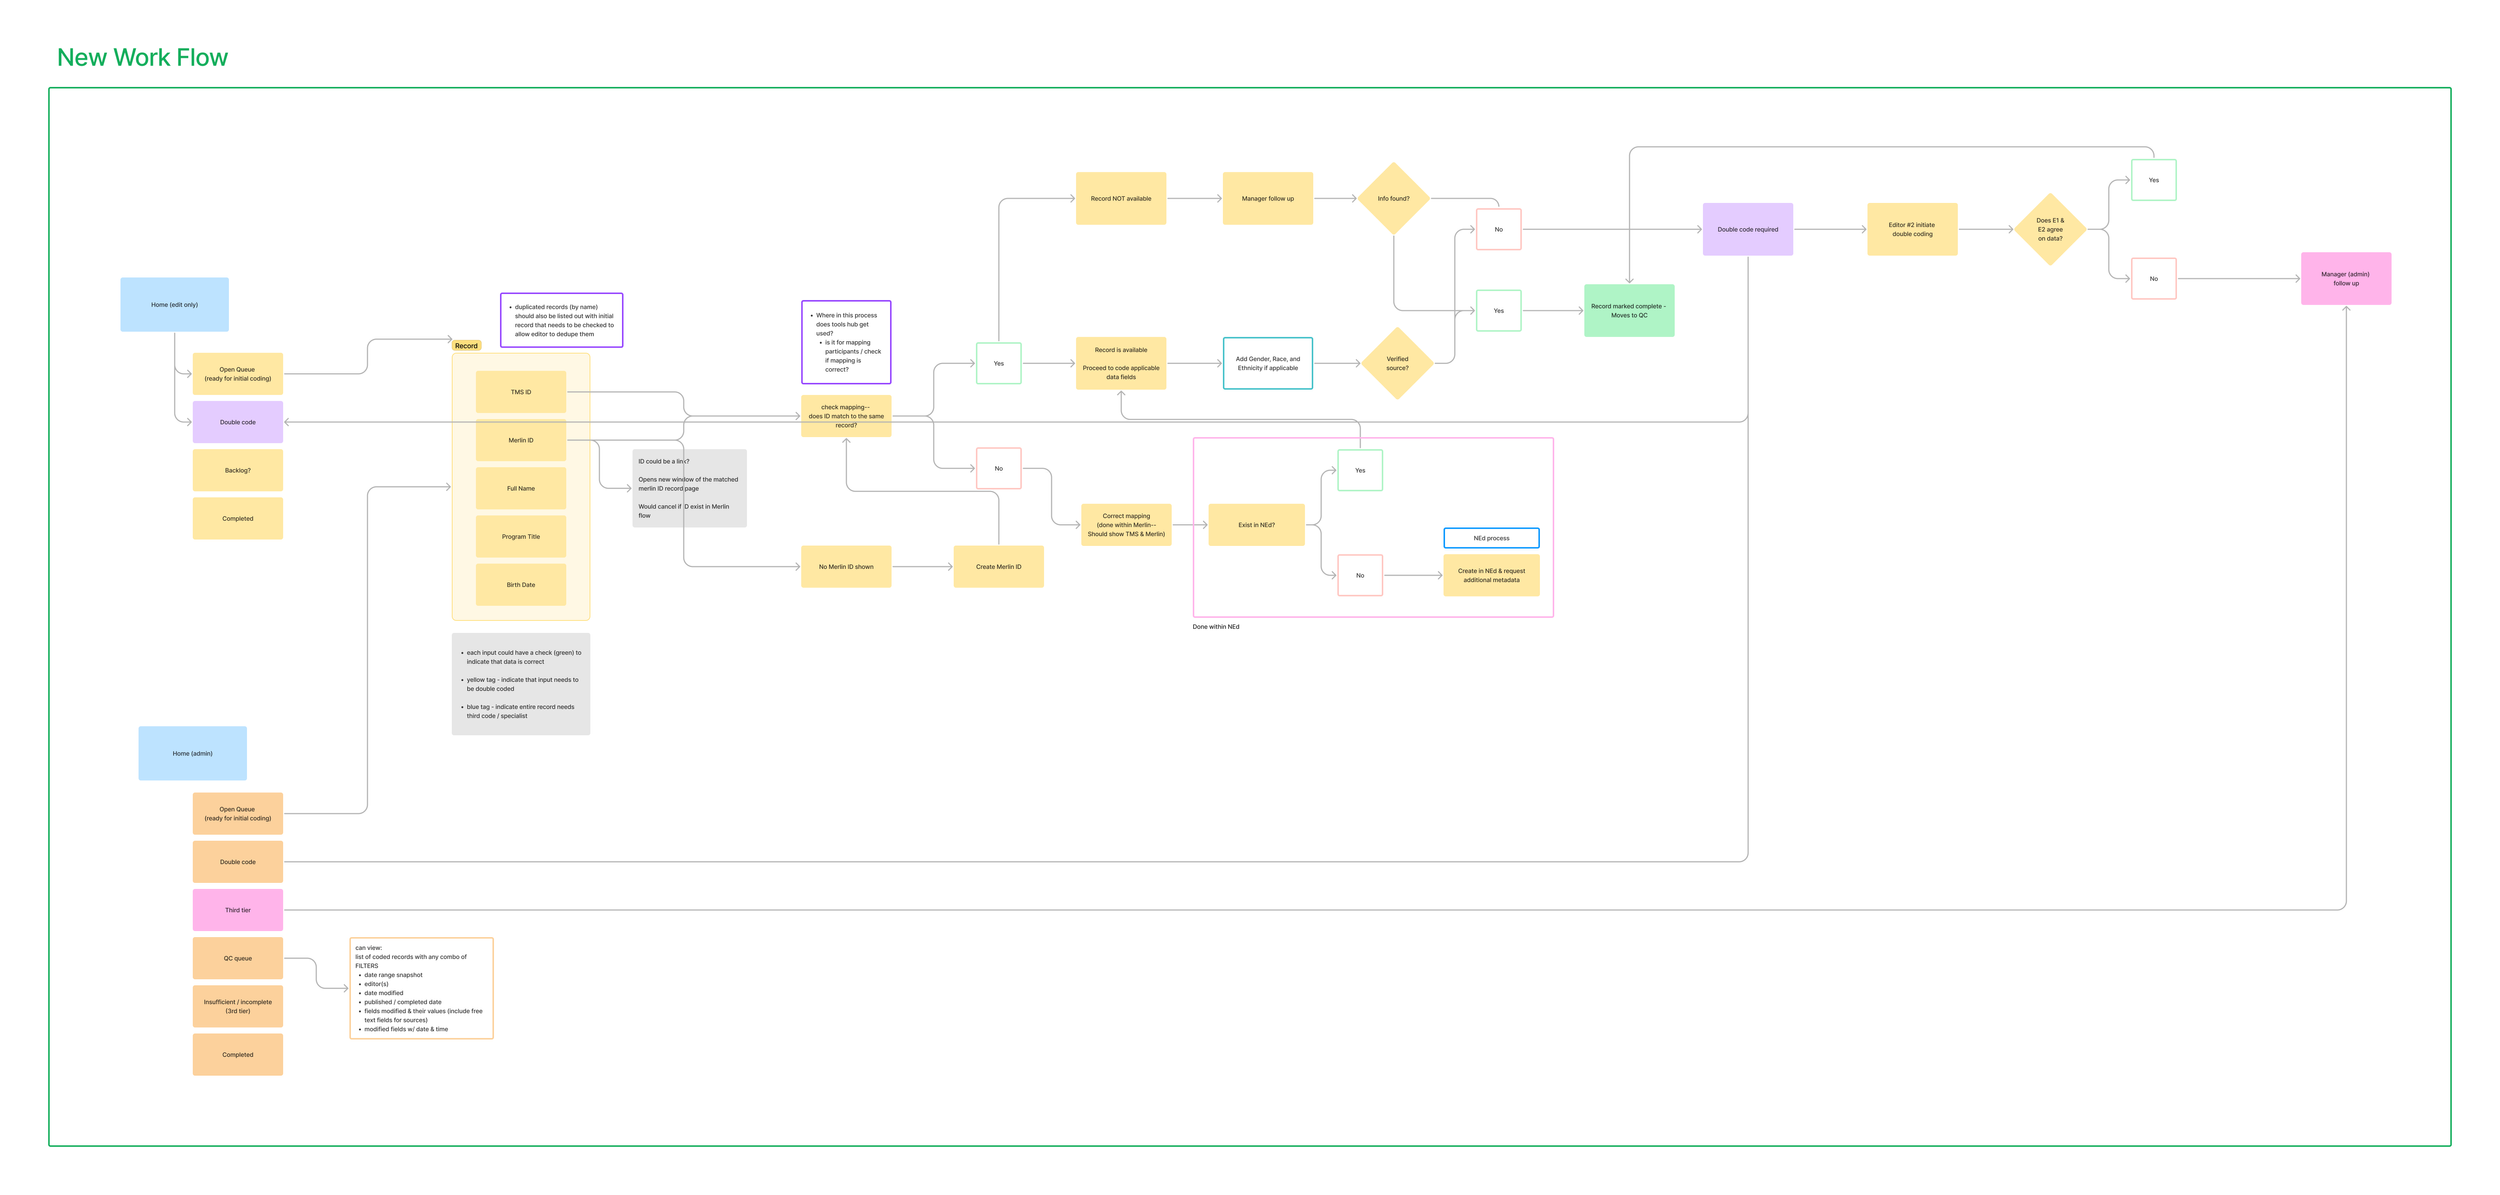Click the 'TMS ID' field box
The height and width of the screenshot is (1195, 2500).
520,392
